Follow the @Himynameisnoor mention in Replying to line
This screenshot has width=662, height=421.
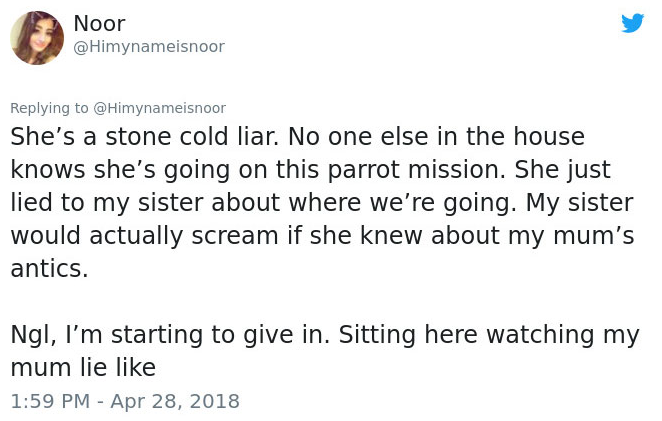(x=159, y=108)
